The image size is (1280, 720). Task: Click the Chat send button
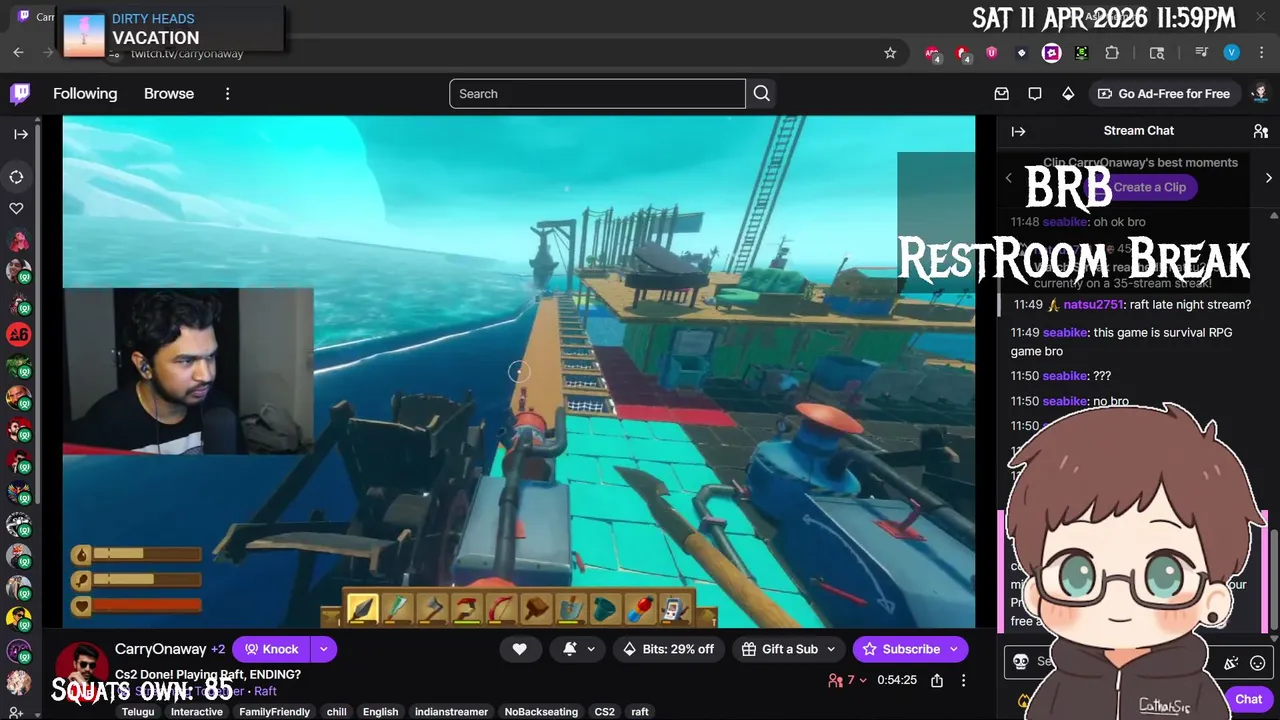tap(1248, 699)
